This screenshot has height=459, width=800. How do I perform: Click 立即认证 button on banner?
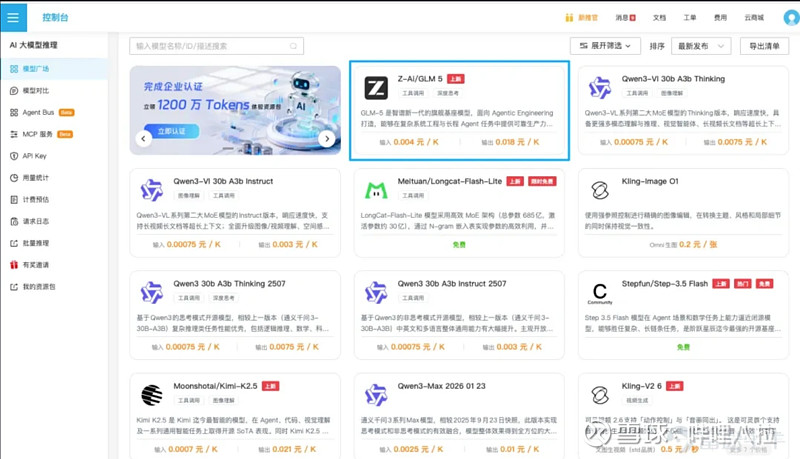[171, 131]
